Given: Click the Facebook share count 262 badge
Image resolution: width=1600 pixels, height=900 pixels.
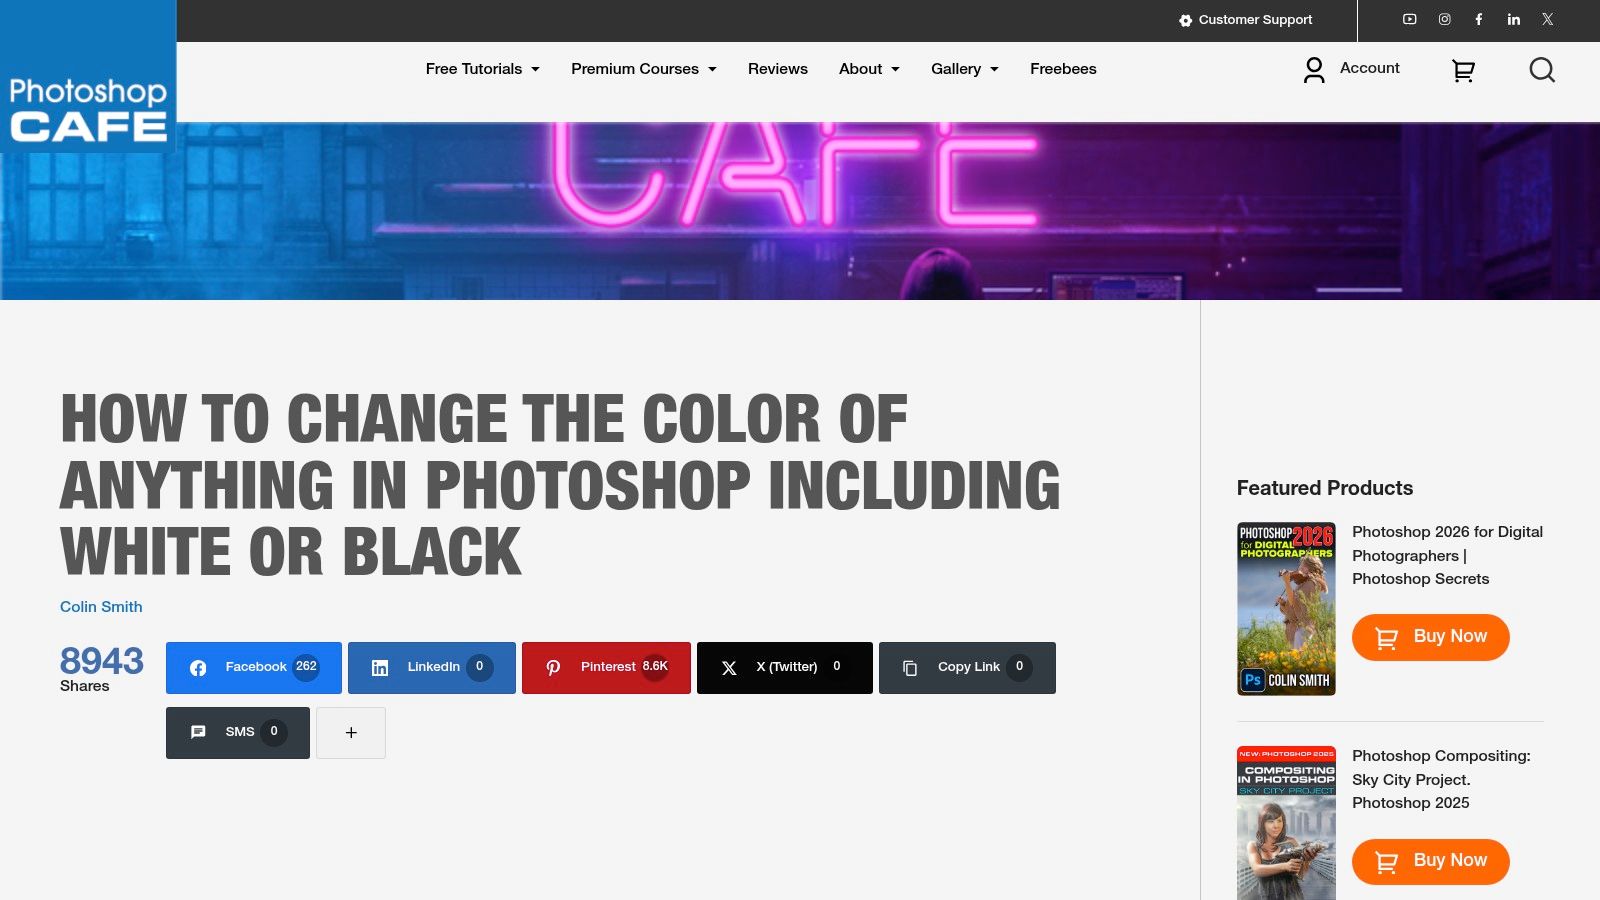Looking at the screenshot, I should [x=306, y=667].
